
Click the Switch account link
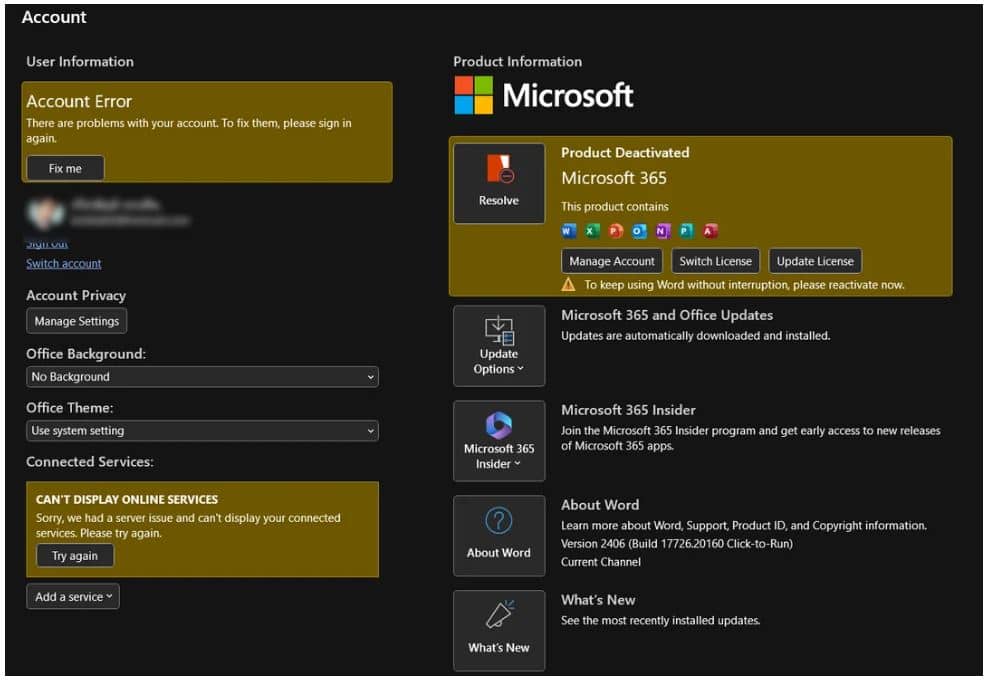pyautogui.click(x=64, y=265)
